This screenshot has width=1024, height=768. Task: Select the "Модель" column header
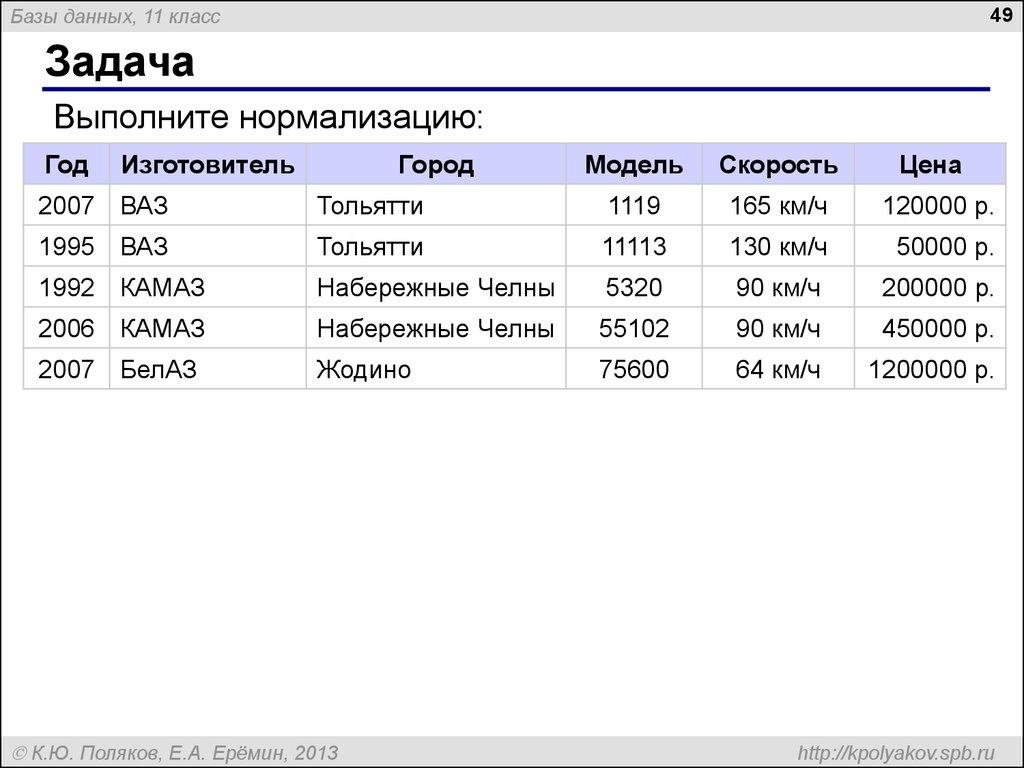634,163
